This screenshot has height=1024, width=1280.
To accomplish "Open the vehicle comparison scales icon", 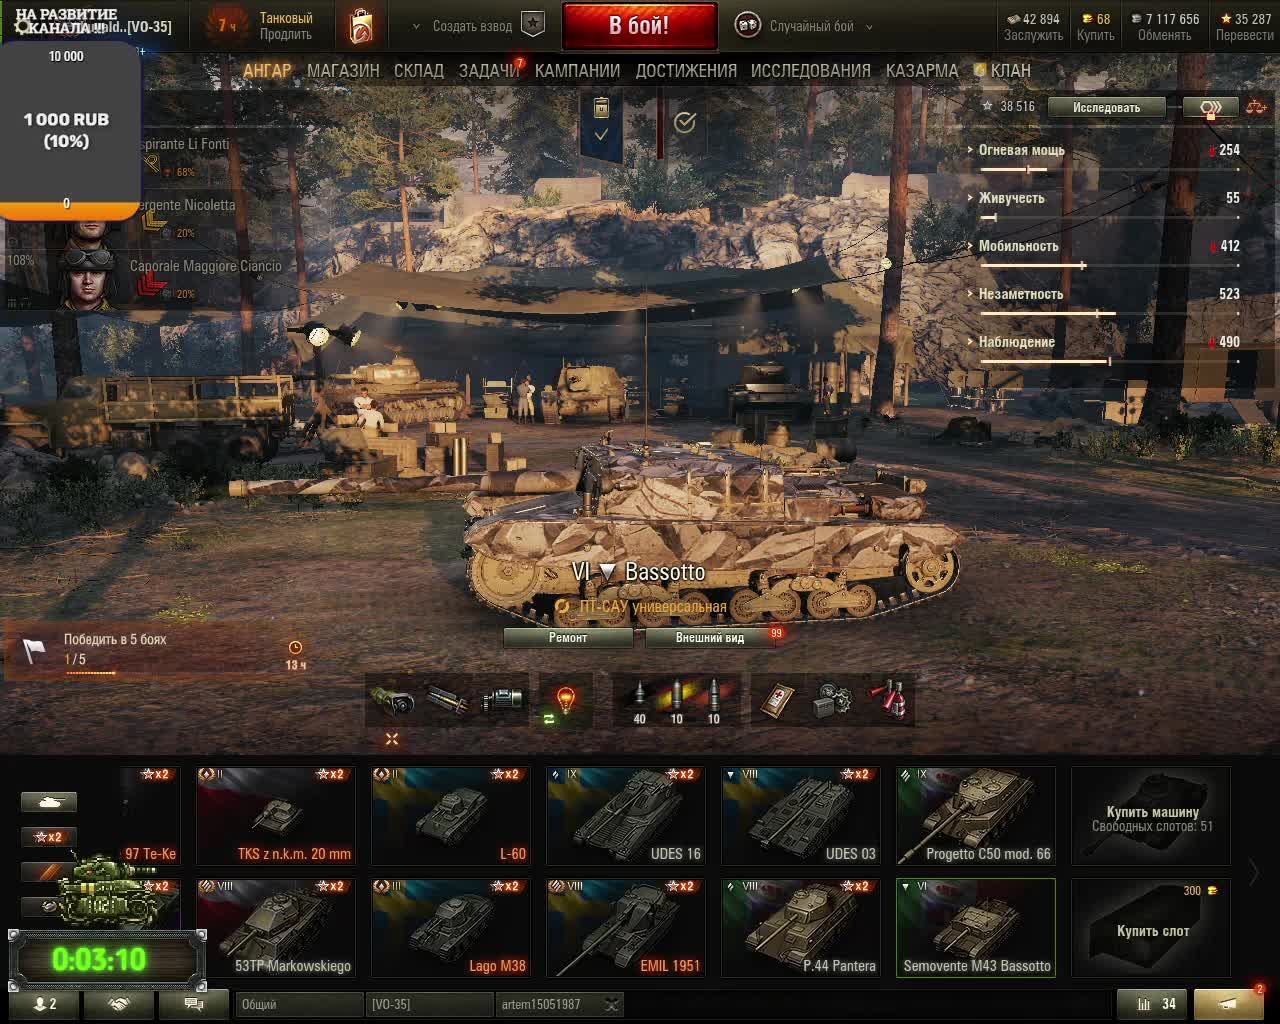I will 1255,107.
